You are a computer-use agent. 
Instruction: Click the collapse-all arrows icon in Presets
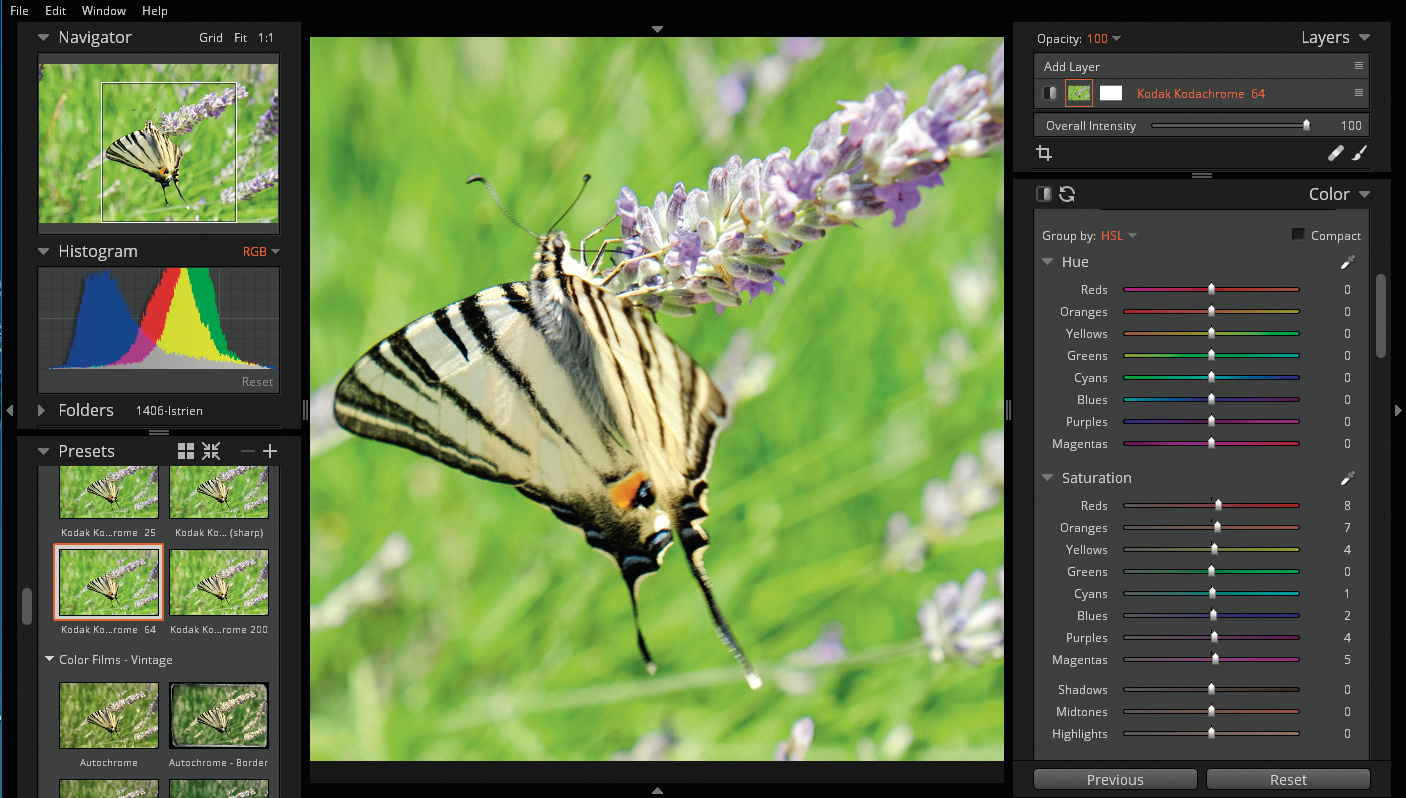coord(211,451)
